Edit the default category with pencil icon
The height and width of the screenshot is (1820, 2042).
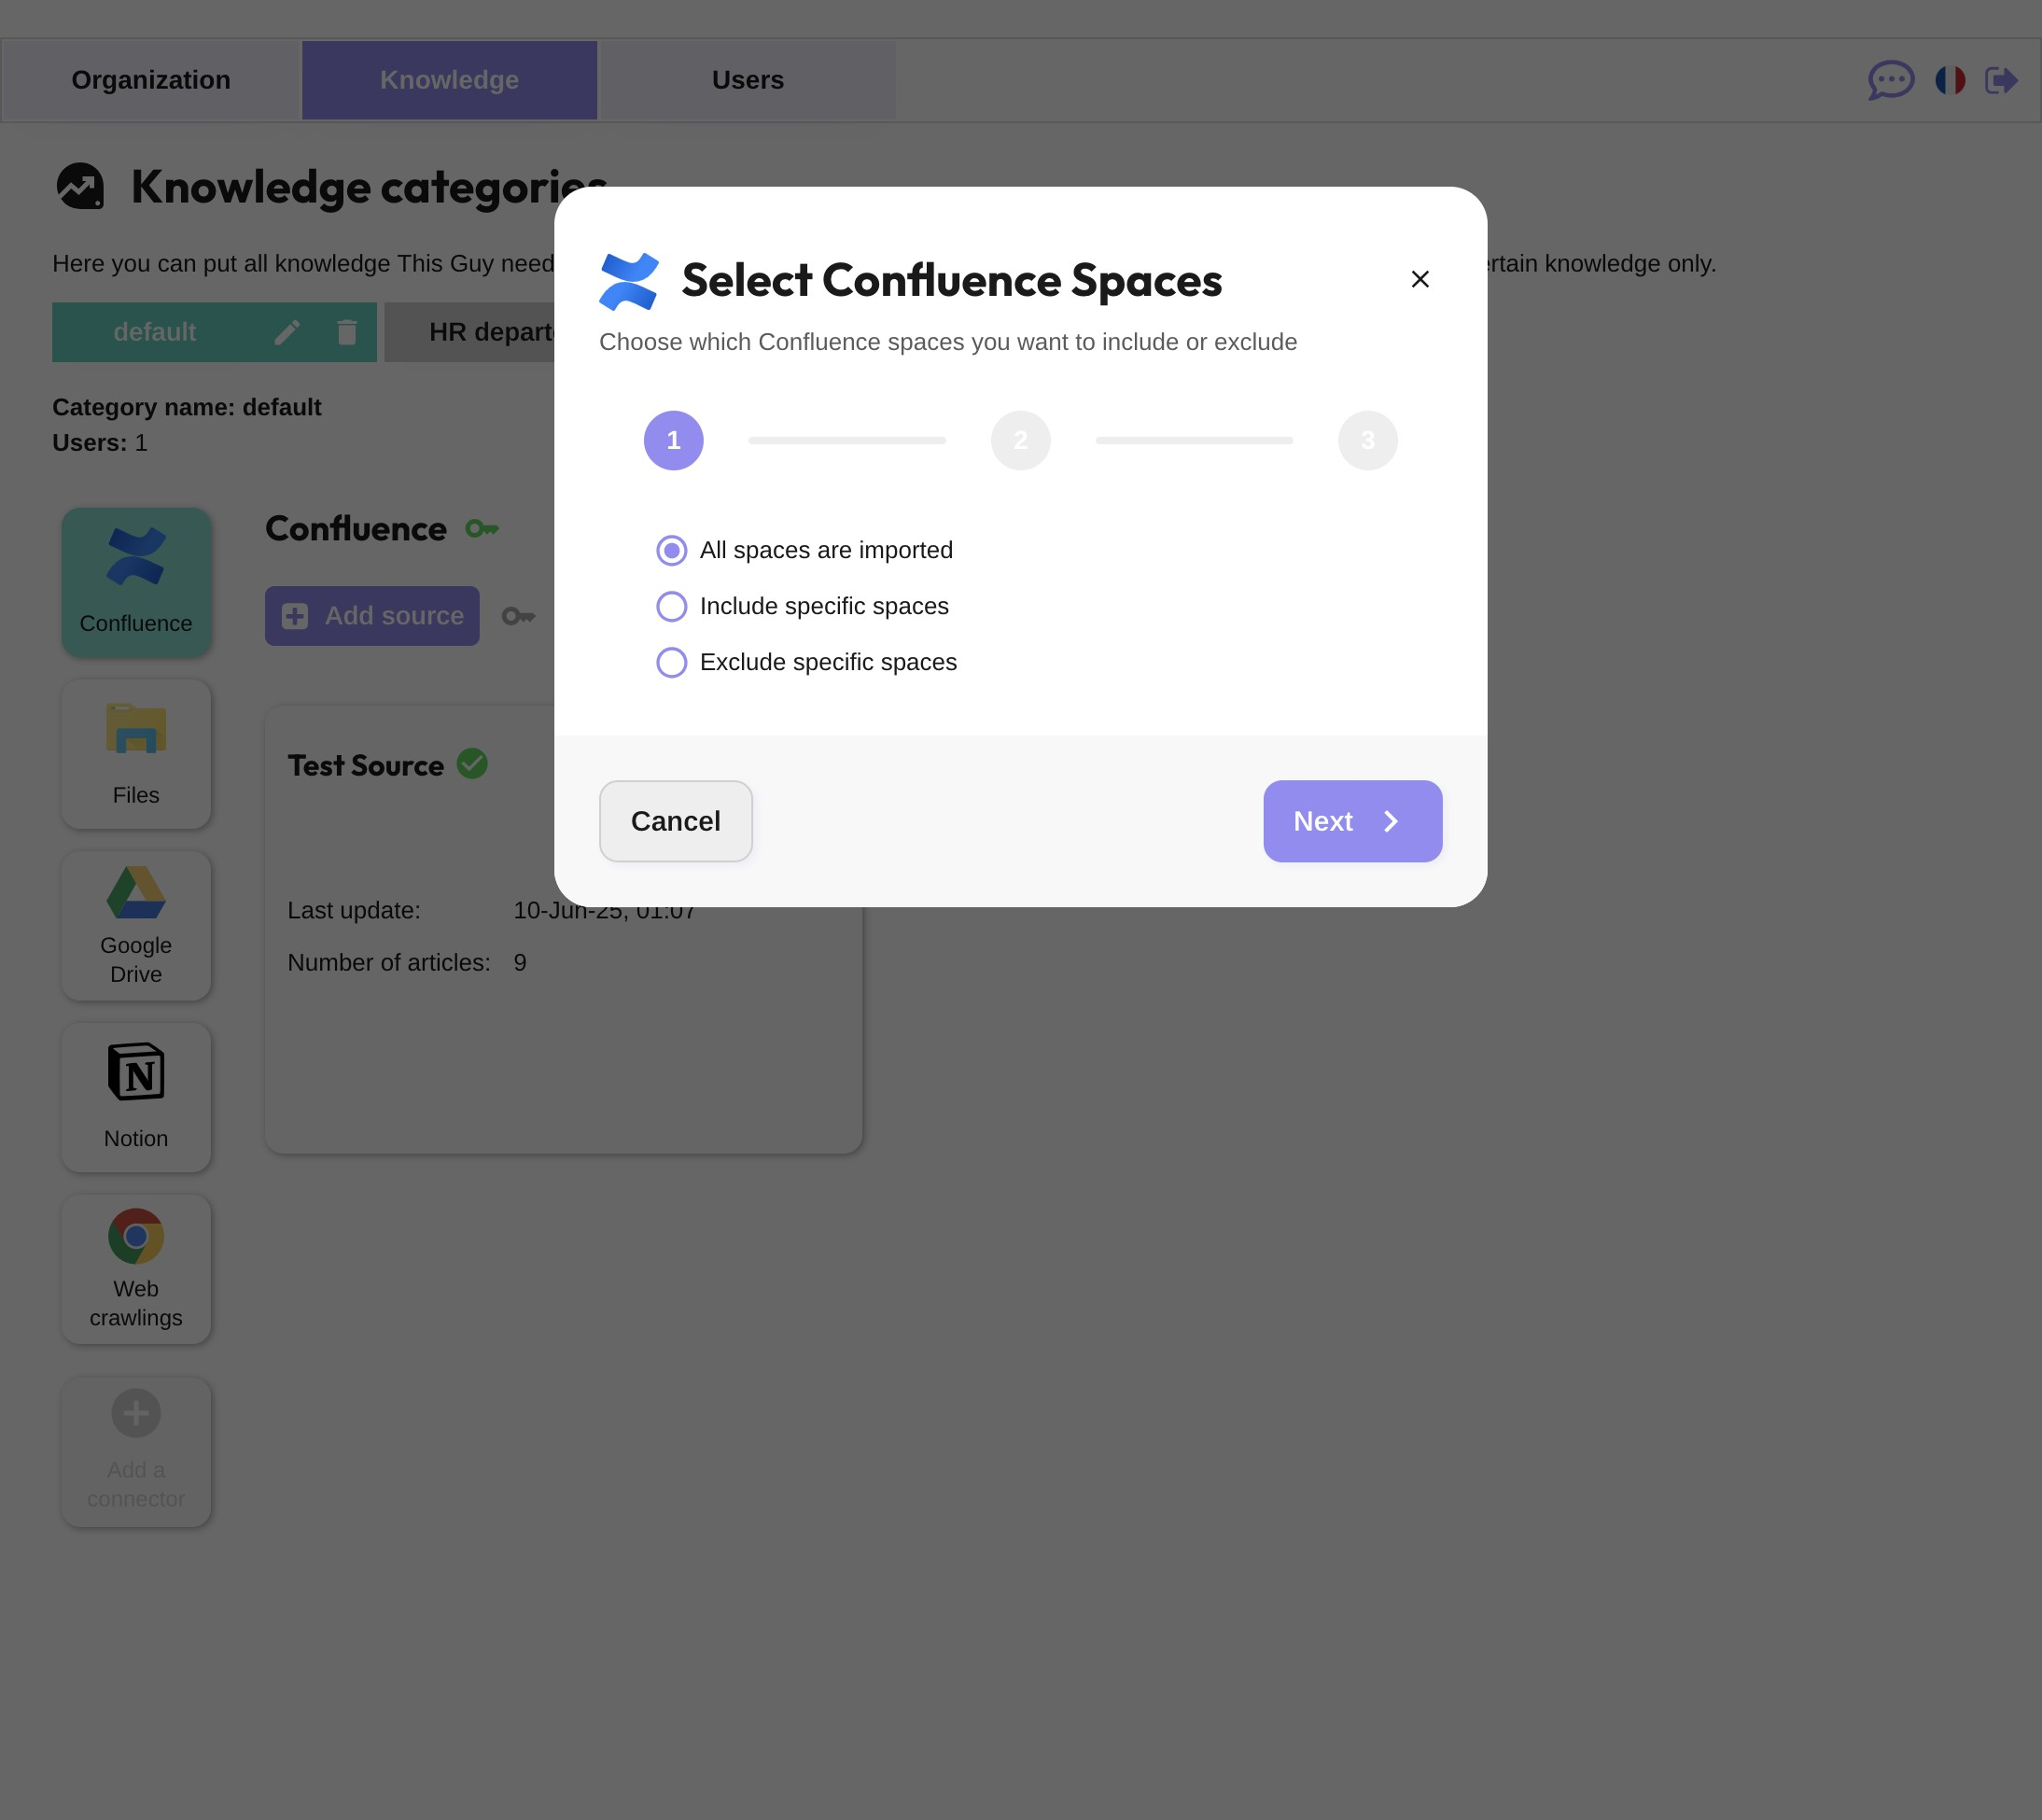[x=287, y=332]
